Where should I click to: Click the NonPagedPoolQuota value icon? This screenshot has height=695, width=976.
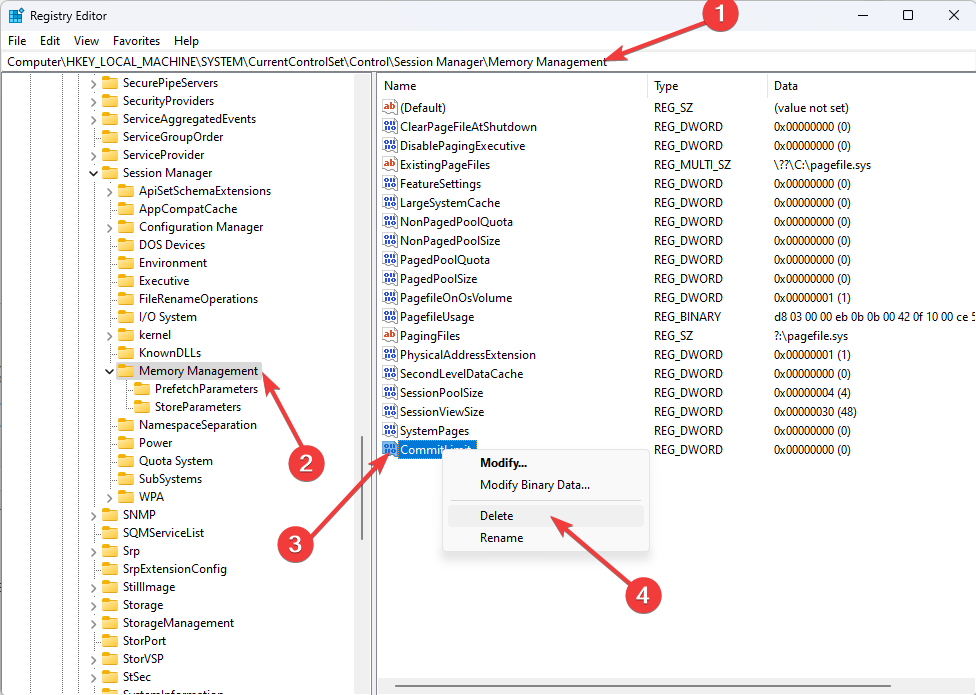pyautogui.click(x=390, y=222)
